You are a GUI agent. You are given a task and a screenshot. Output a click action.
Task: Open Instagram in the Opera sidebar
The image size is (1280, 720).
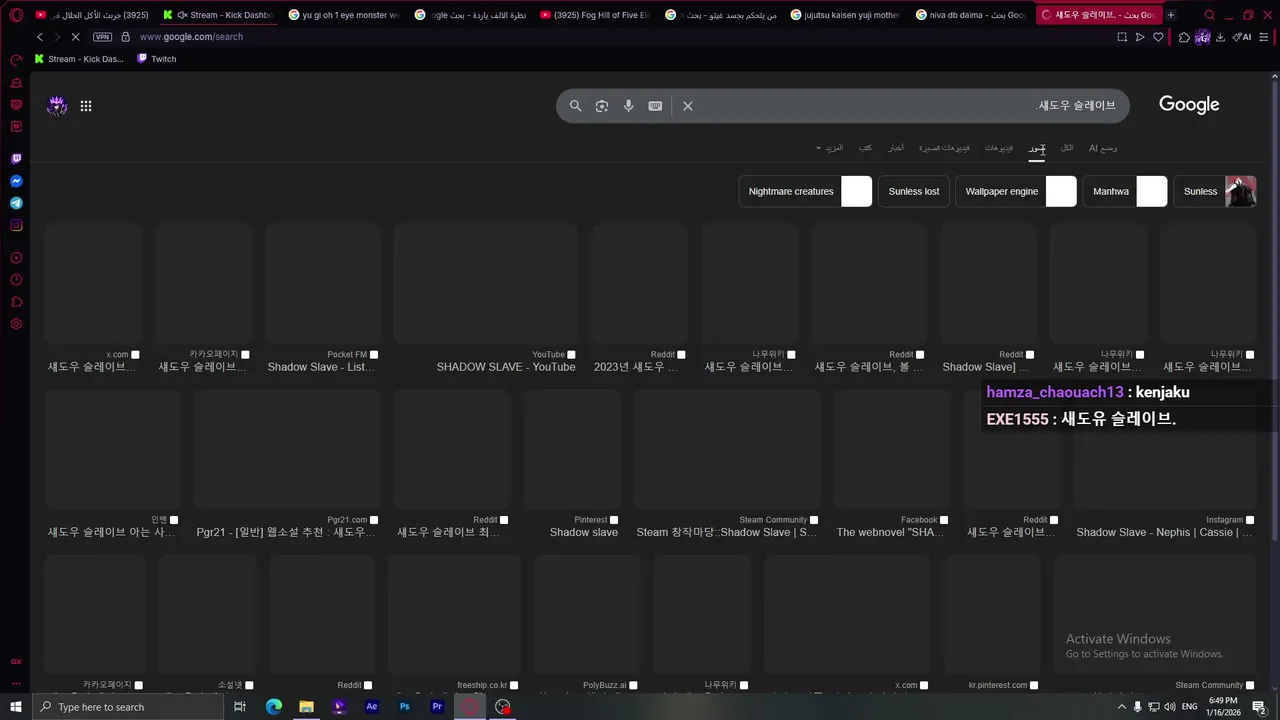(16, 225)
